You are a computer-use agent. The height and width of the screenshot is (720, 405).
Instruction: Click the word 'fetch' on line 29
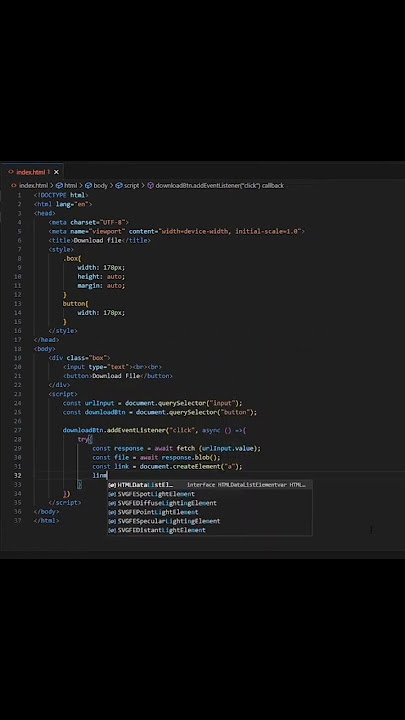pyautogui.click(x=186, y=448)
